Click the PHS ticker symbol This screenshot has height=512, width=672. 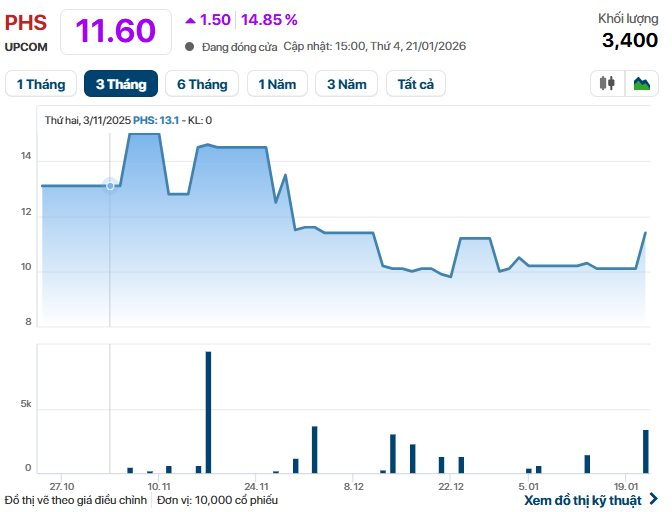[26, 22]
